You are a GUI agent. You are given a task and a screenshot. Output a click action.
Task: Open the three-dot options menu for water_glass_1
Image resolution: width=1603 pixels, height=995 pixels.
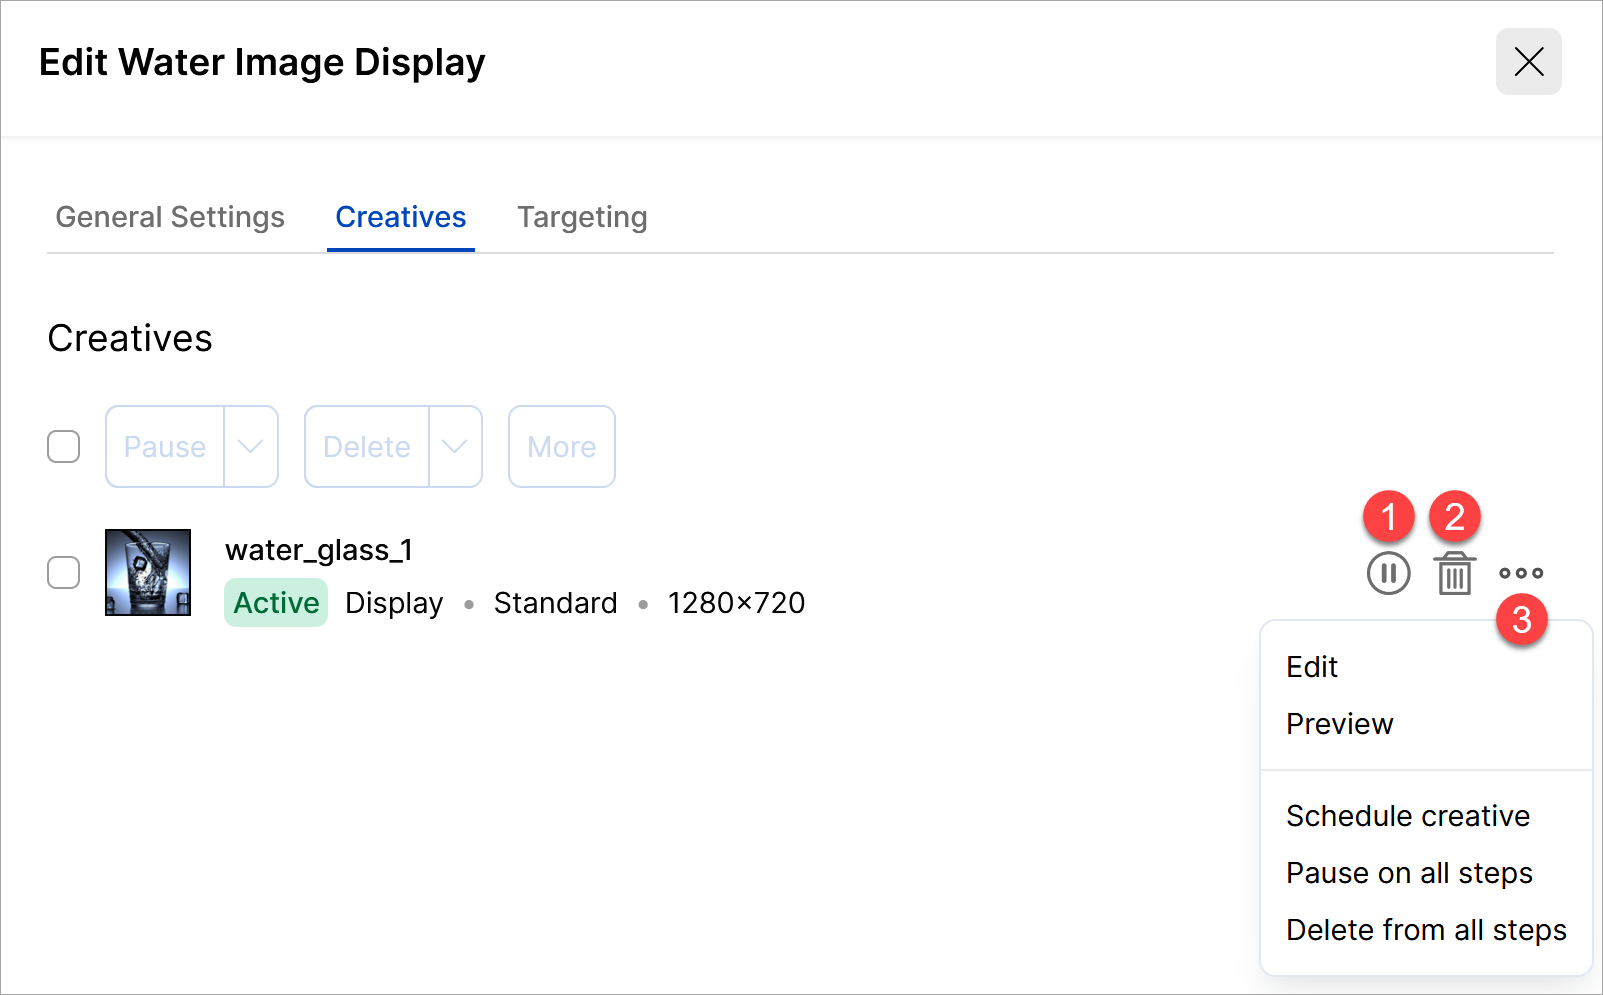click(1521, 574)
